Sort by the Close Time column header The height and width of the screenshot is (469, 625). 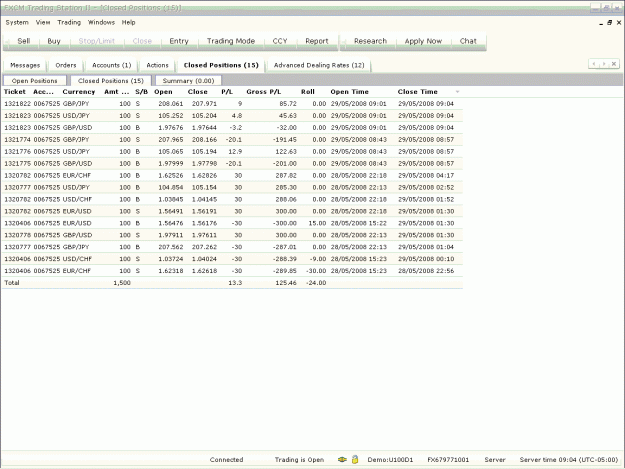pyautogui.click(x=418, y=92)
